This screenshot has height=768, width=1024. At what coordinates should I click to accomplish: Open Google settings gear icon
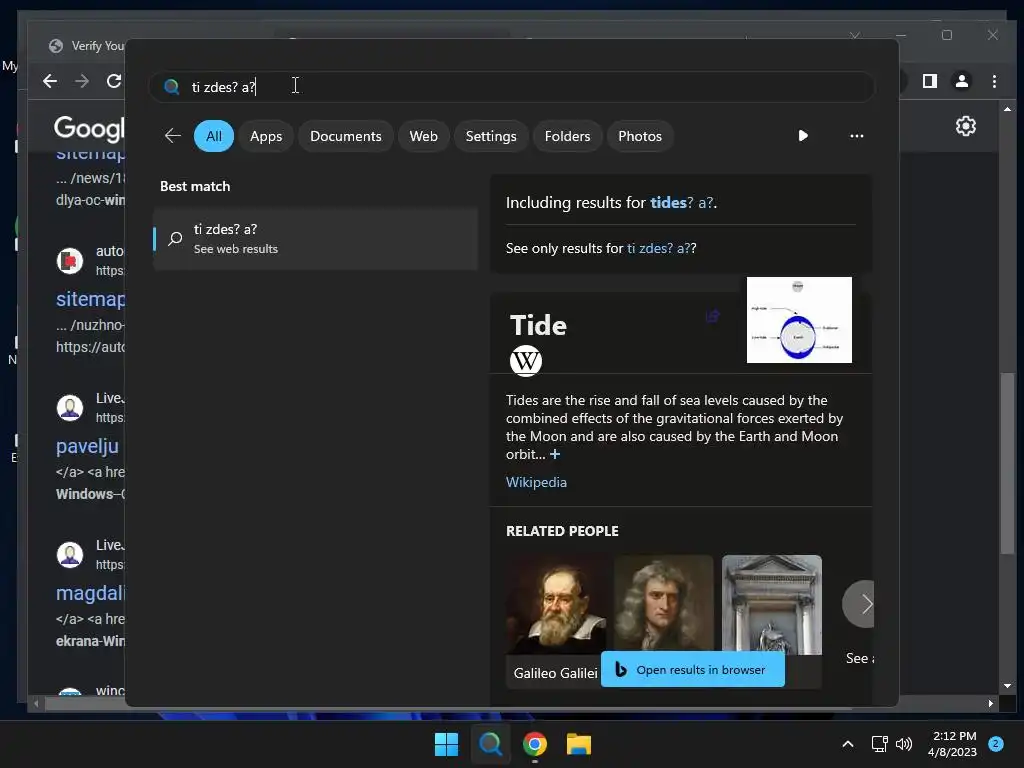[966, 126]
